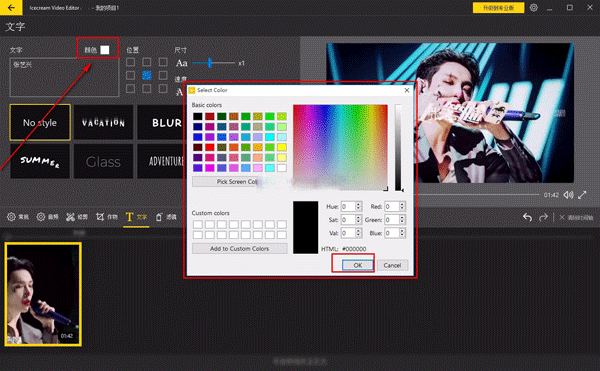Viewport: 600px width, 371px height.
Task: Adjust the text size slider handle
Action: [210, 63]
